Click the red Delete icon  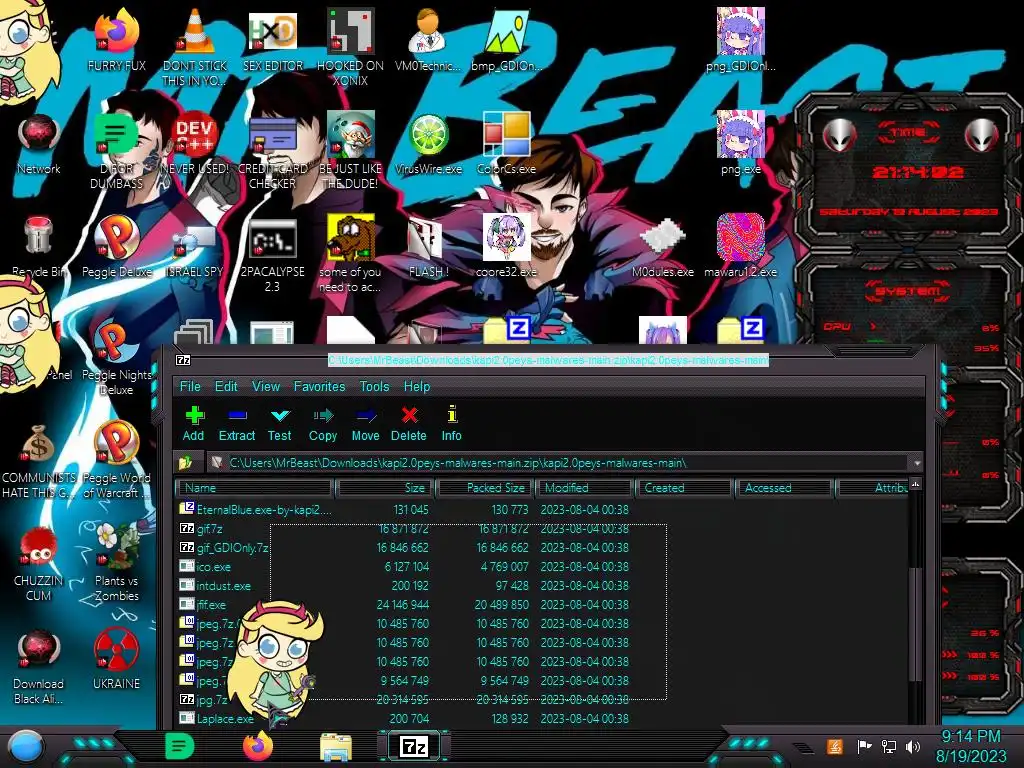(409, 423)
